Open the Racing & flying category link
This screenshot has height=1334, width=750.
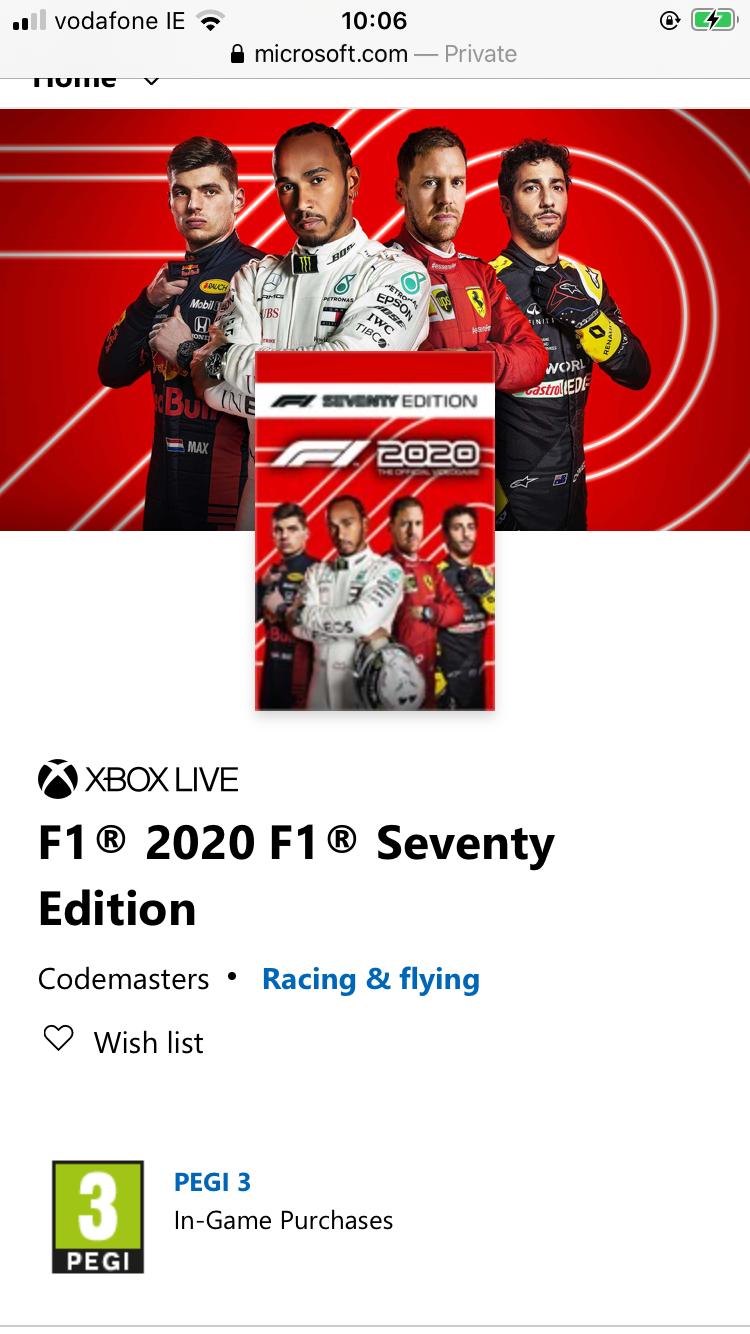371,979
